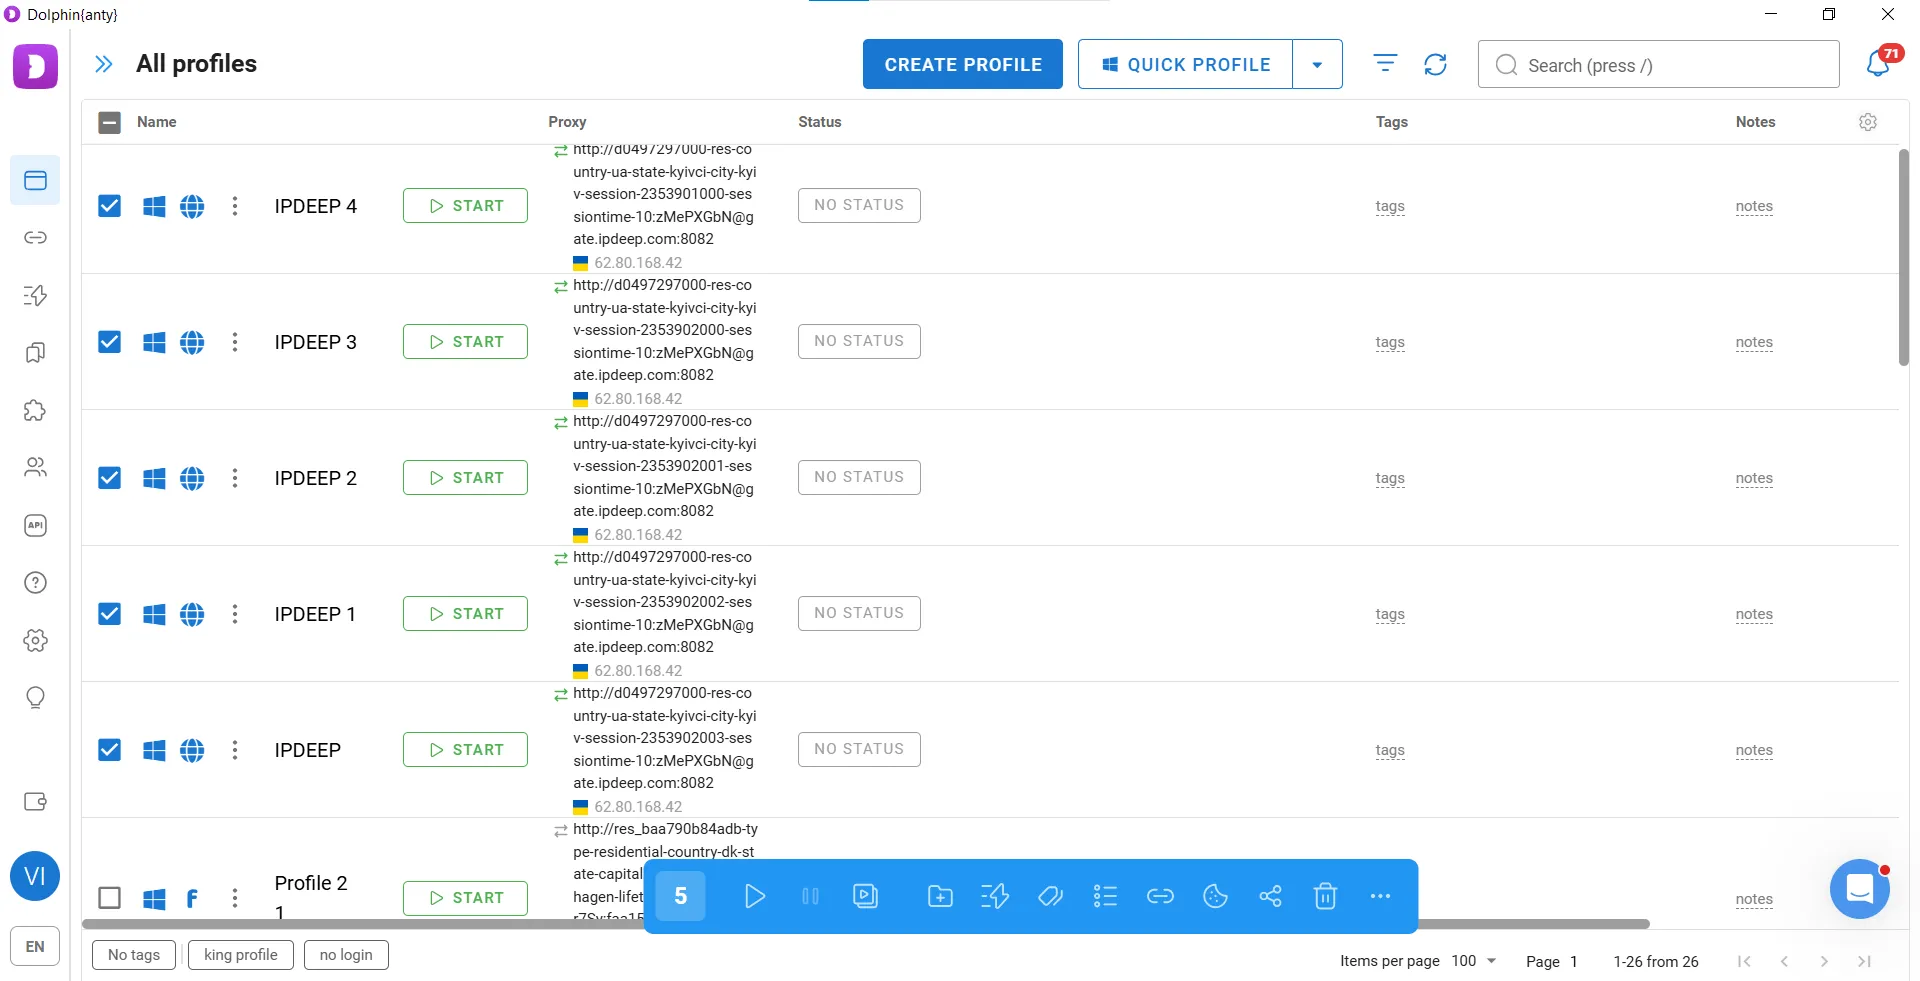Open table column settings gear
This screenshot has width=1920, height=981.
[1868, 122]
